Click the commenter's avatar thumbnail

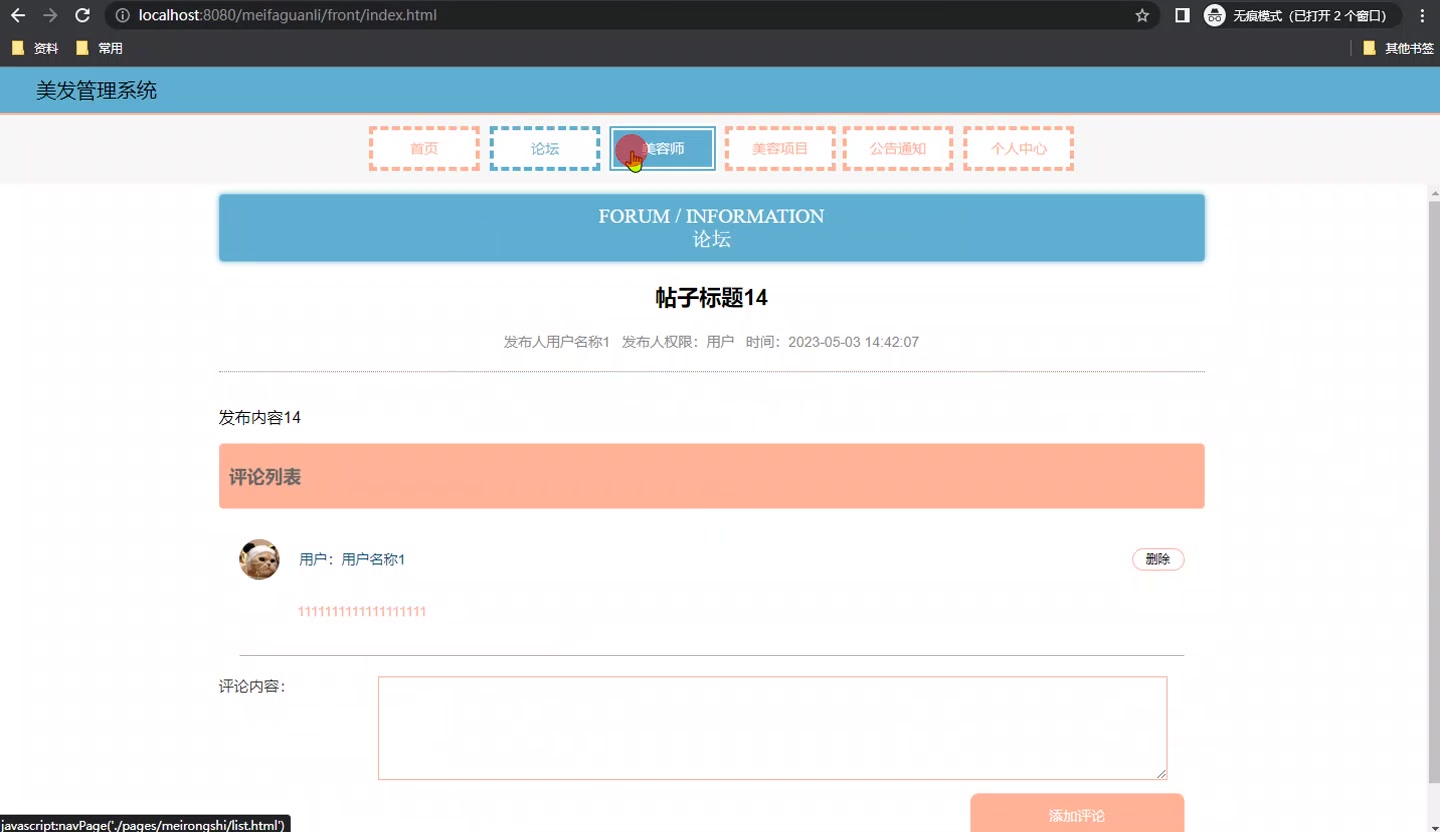click(259, 559)
